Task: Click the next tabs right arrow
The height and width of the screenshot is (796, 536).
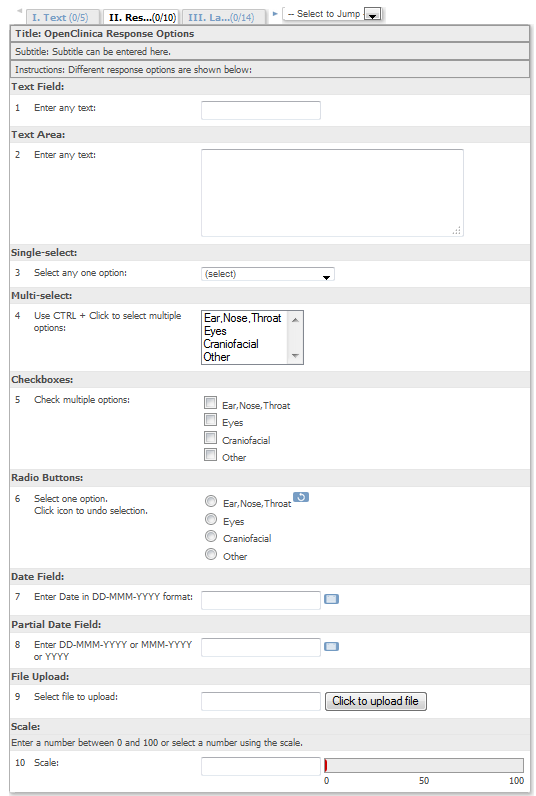Action: tap(275, 14)
